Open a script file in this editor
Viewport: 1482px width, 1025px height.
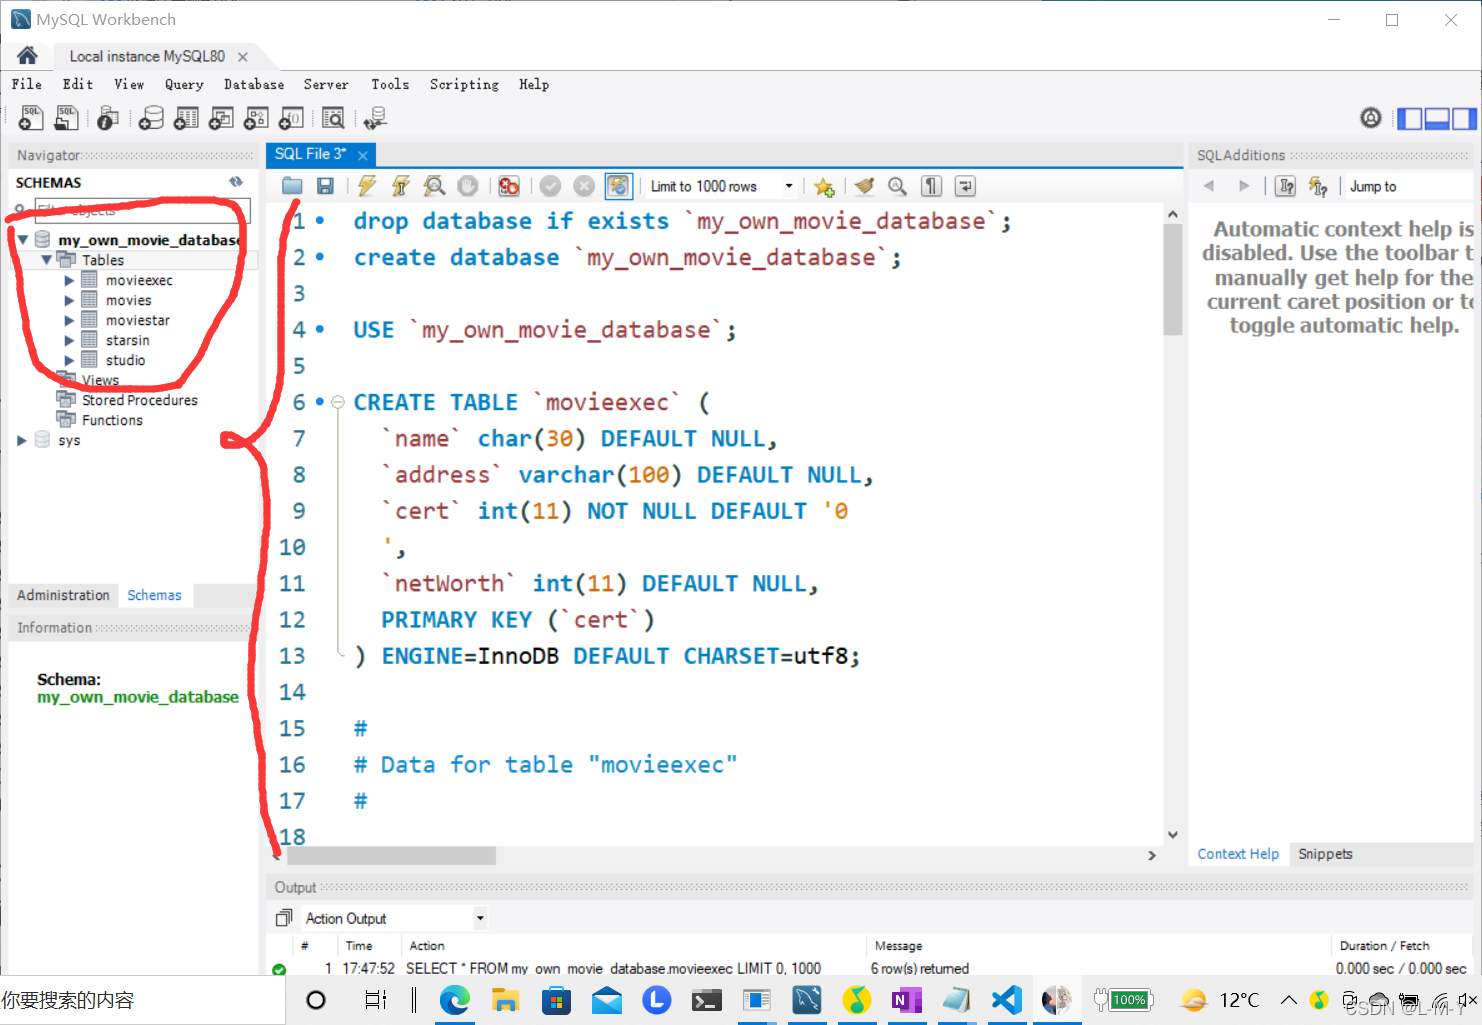[292, 186]
